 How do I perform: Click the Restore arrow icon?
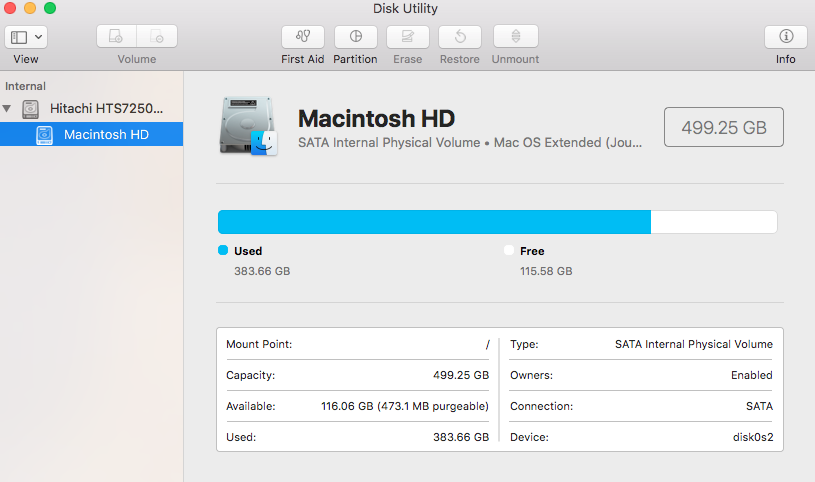pyautogui.click(x=460, y=36)
